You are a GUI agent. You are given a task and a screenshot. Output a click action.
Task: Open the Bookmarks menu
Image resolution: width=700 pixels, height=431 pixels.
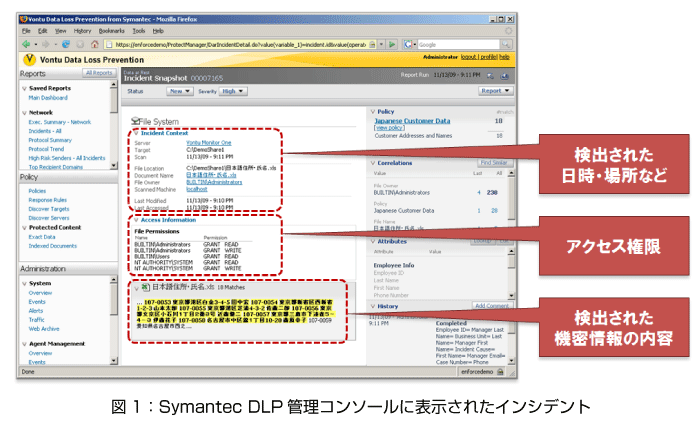112,31
